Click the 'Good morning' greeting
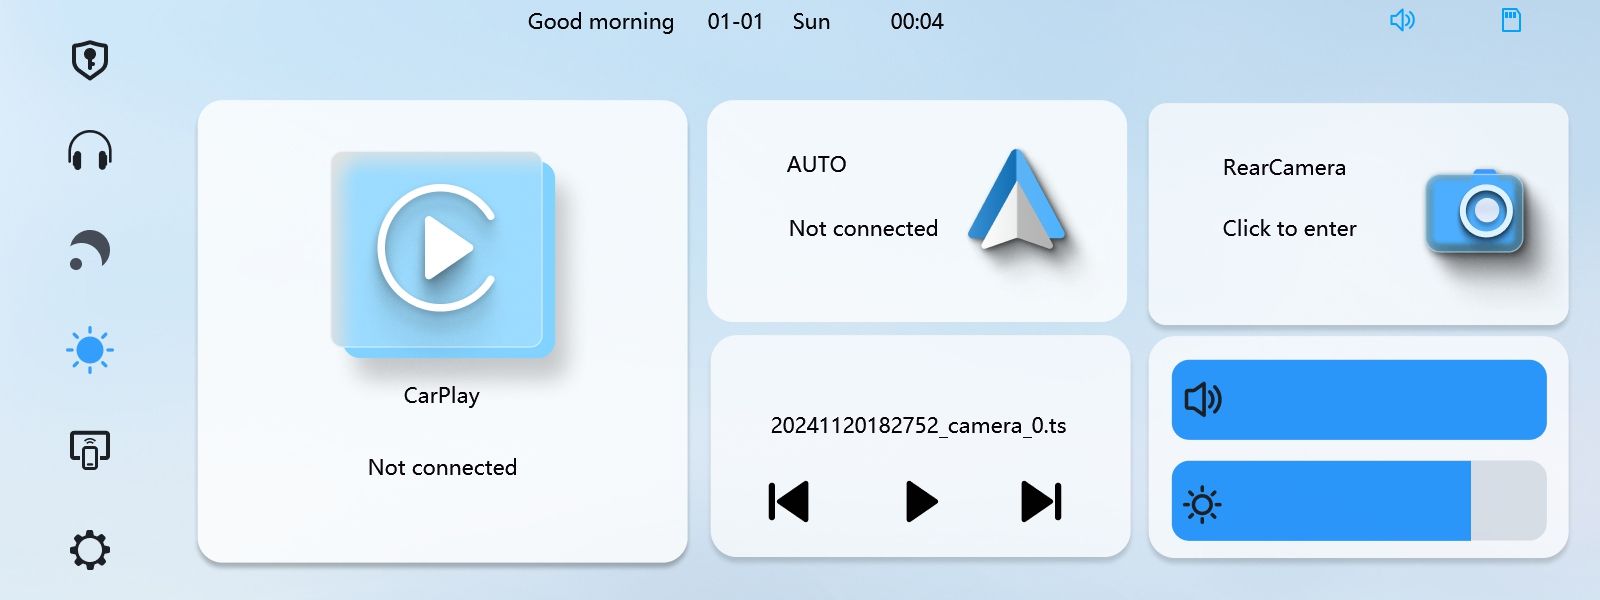The height and width of the screenshot is (600, 1600). (x=601, y=22)
